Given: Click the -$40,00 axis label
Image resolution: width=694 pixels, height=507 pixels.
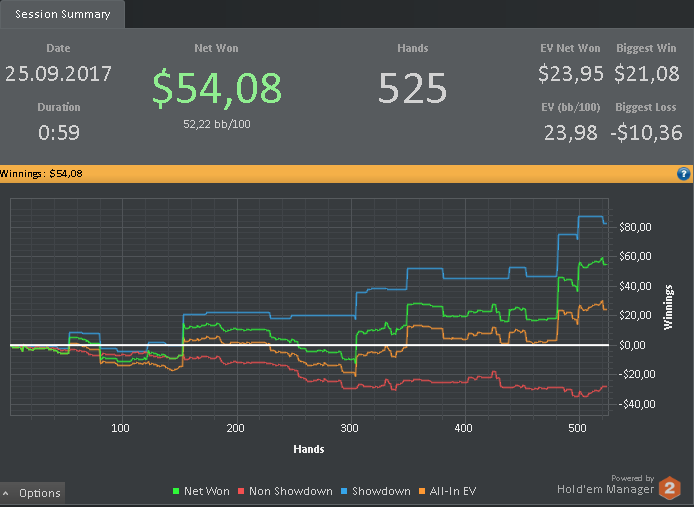Looking at the screenshot, I should click(x=636, y=404).
